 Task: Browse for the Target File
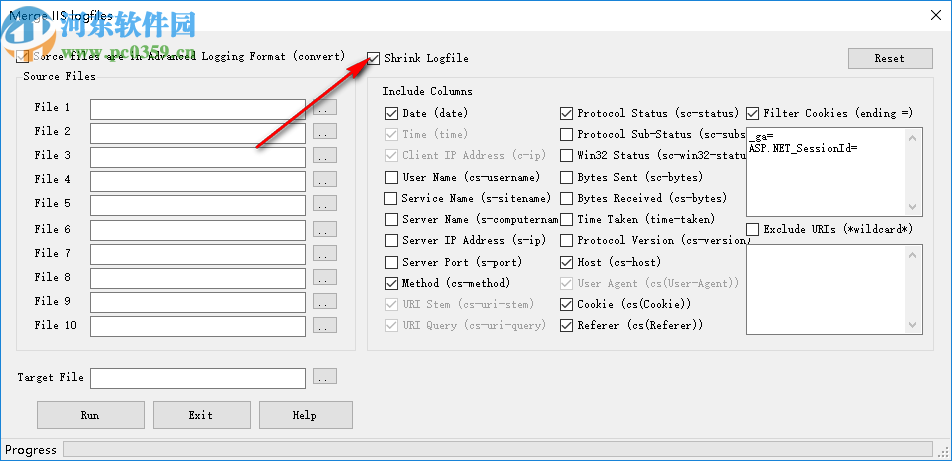pyautogui.click(x=325, y=377)
